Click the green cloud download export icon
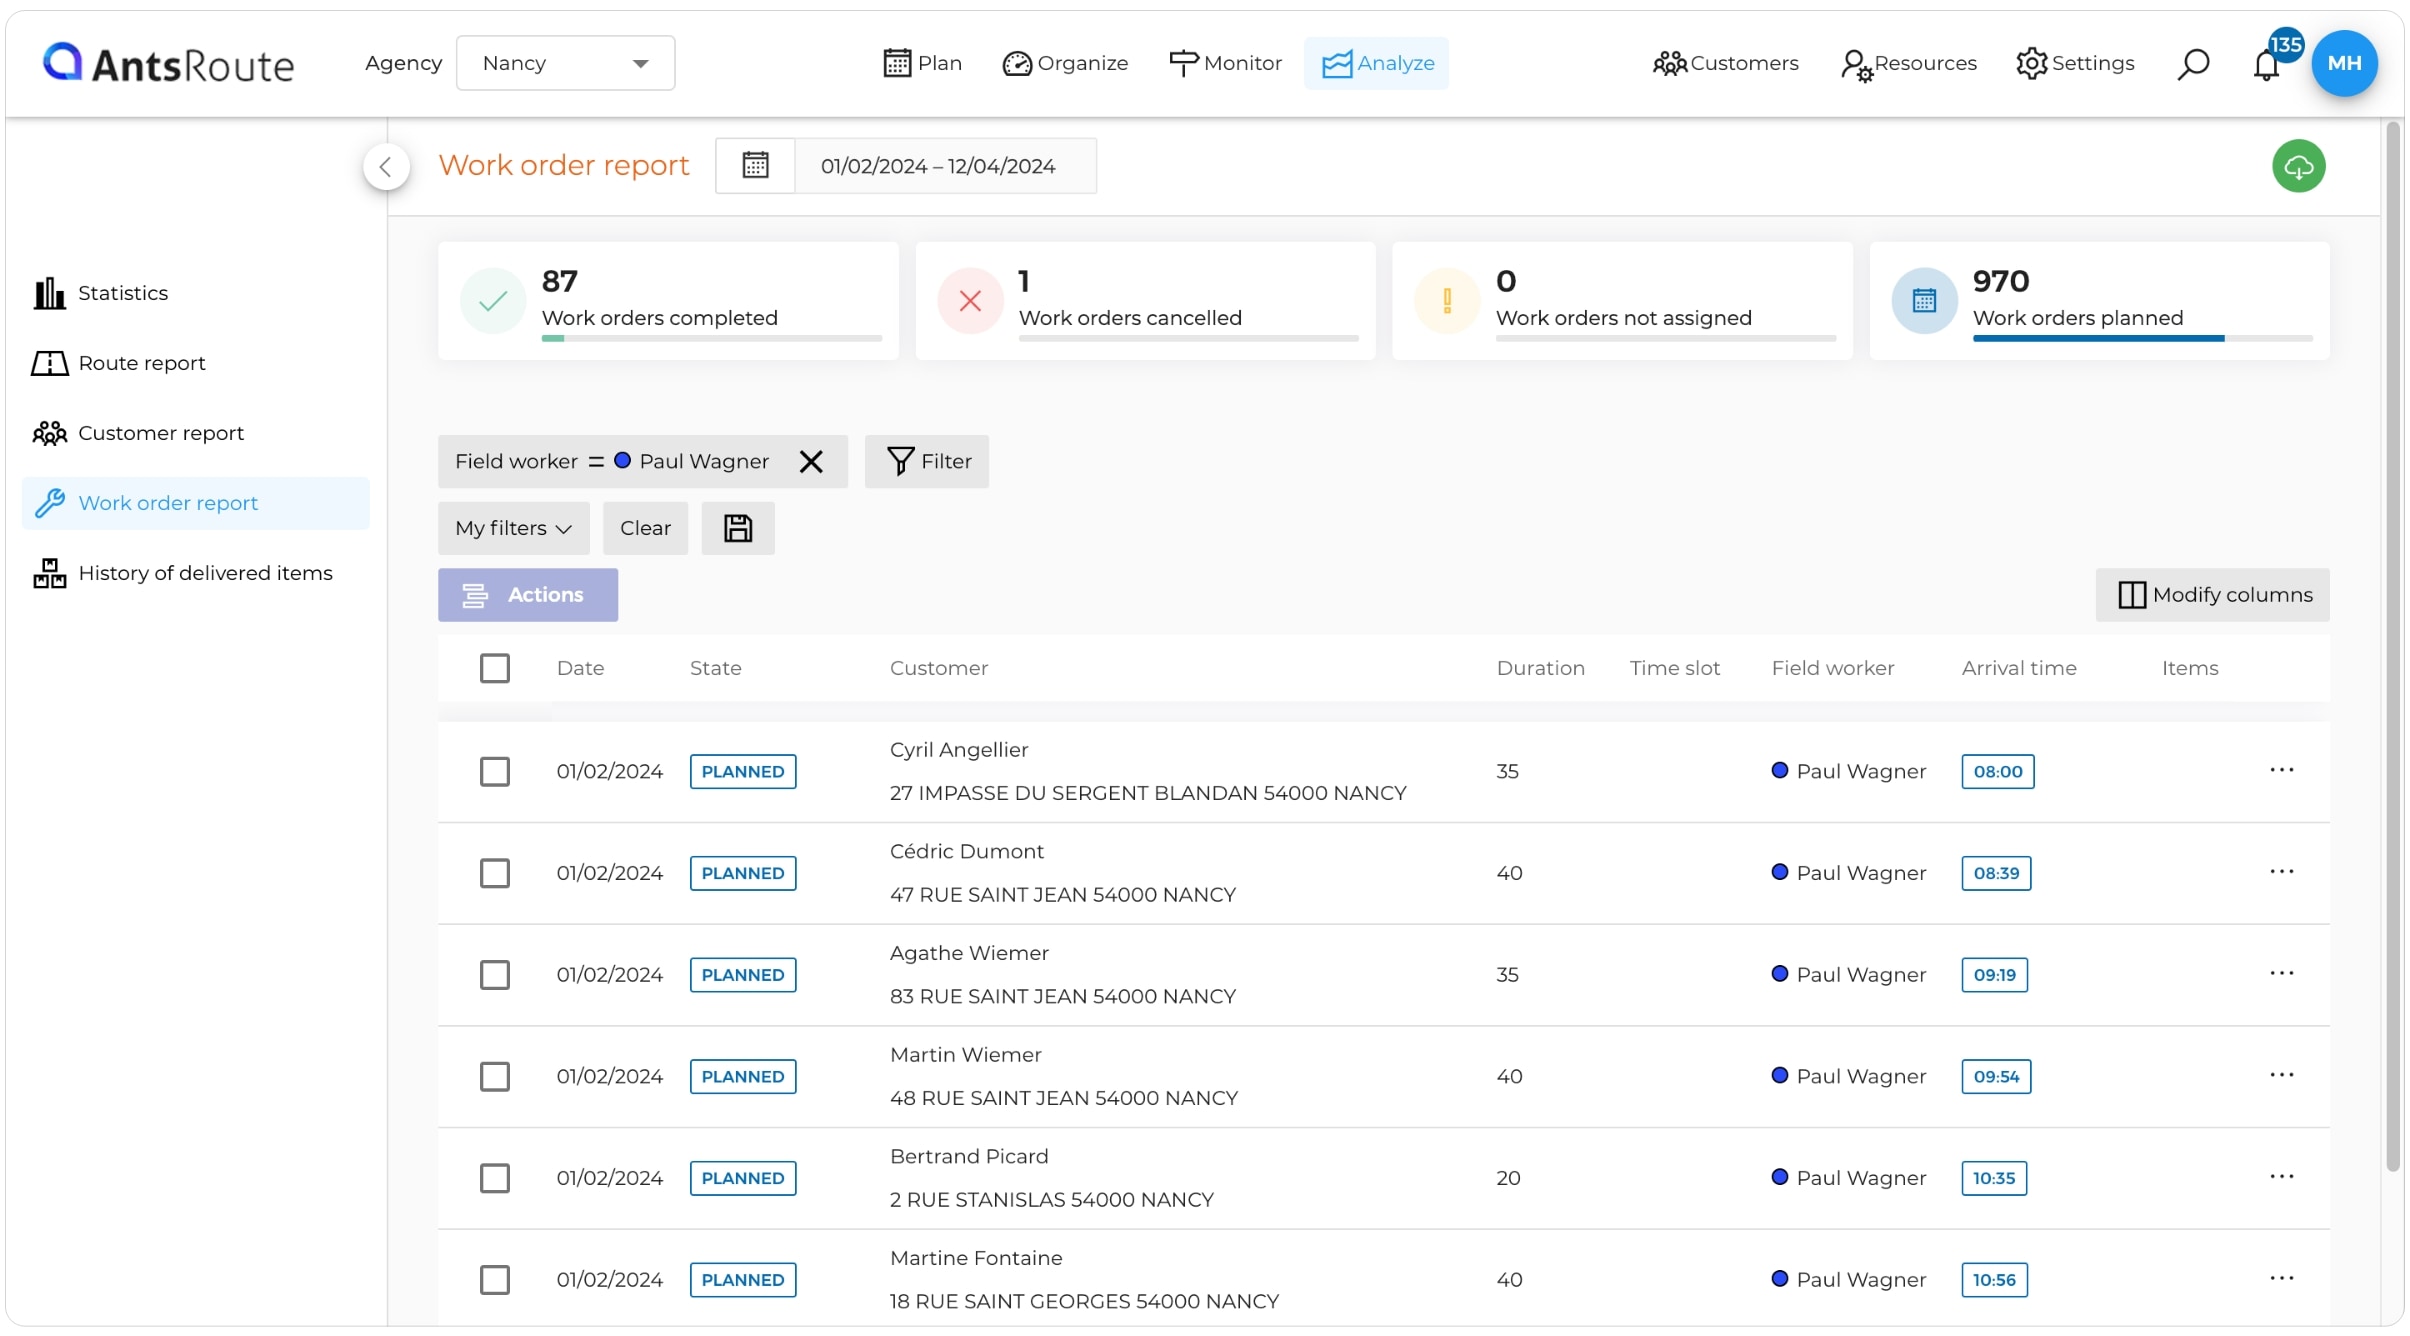This screenshot has height=1336, width=2410. [2298, 166]
